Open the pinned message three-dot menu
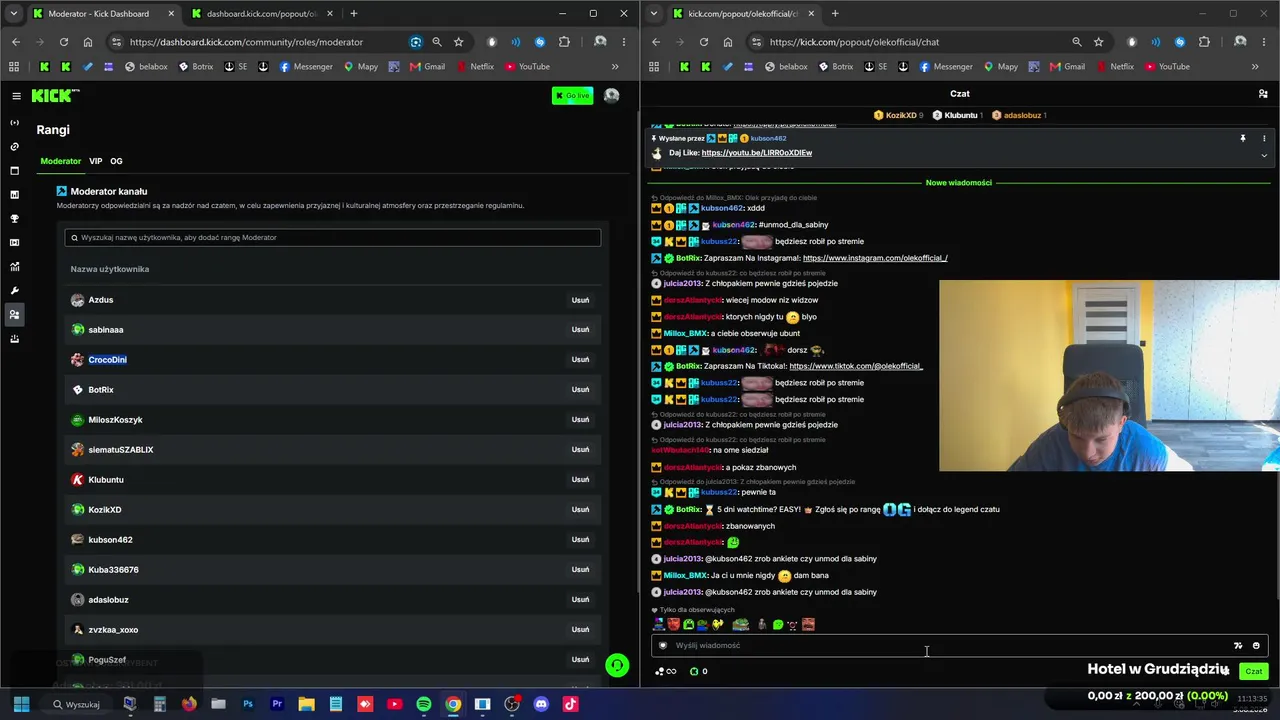1280x720 pixels. 1264,138
